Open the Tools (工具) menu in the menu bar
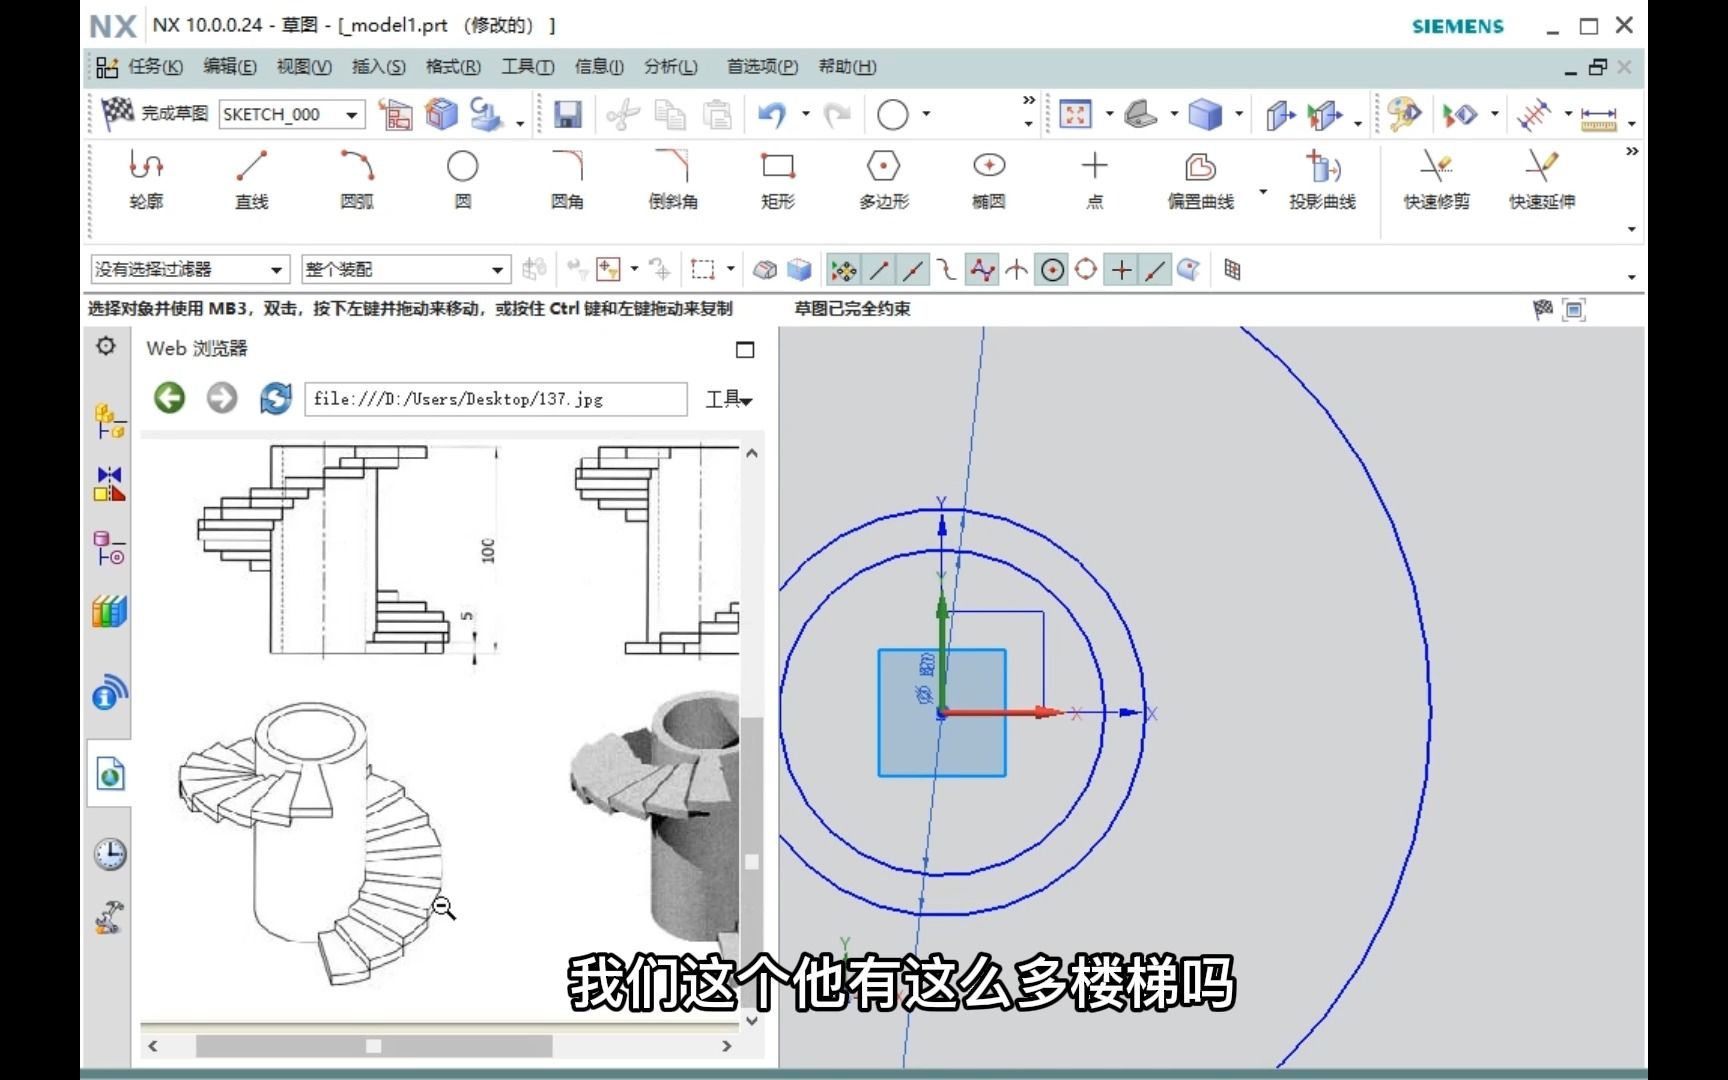1728x1080 pixels. coord(528,67)
